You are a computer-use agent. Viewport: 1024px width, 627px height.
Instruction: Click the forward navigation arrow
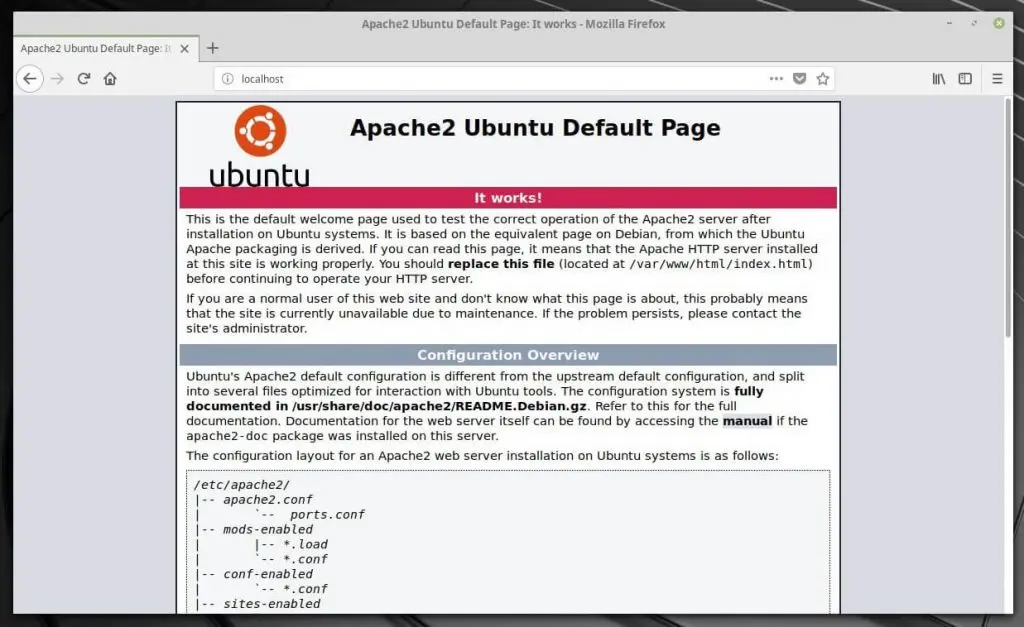[57, 79]
